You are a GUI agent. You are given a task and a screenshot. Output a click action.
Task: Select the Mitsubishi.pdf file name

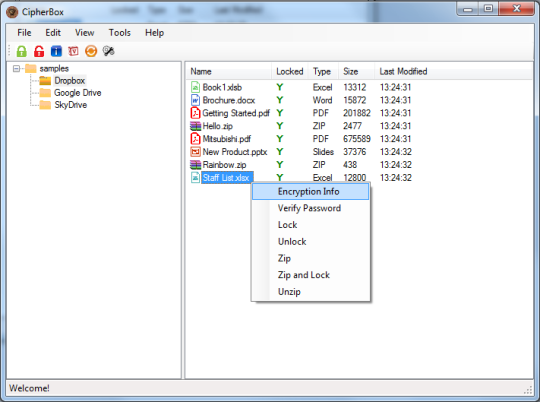(x=227, y=139)
